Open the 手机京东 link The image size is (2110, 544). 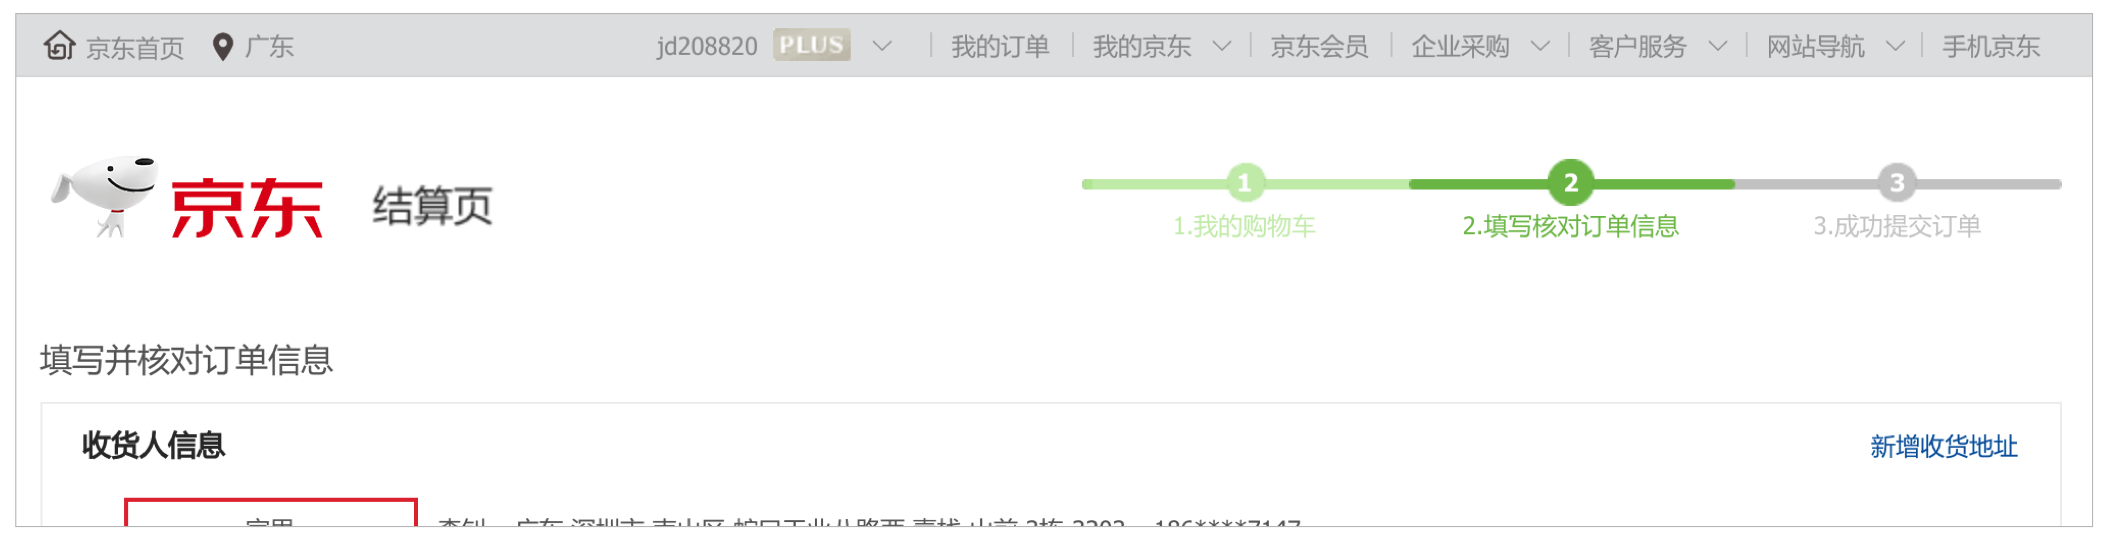click(x=1991, y=46)
